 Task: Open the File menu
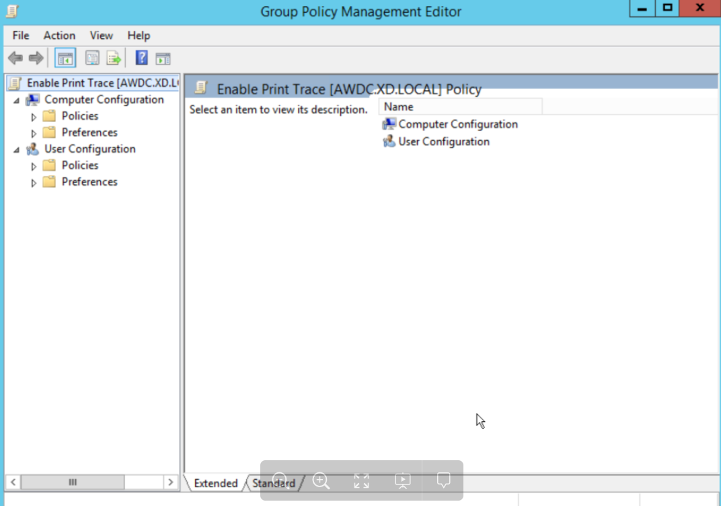(x=21, y=35)
